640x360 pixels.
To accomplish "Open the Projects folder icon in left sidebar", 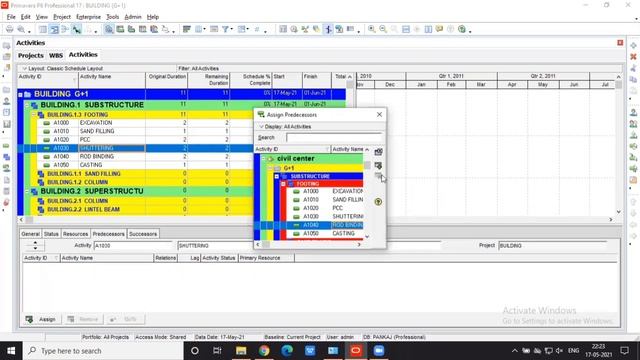I will click(7, 90).
